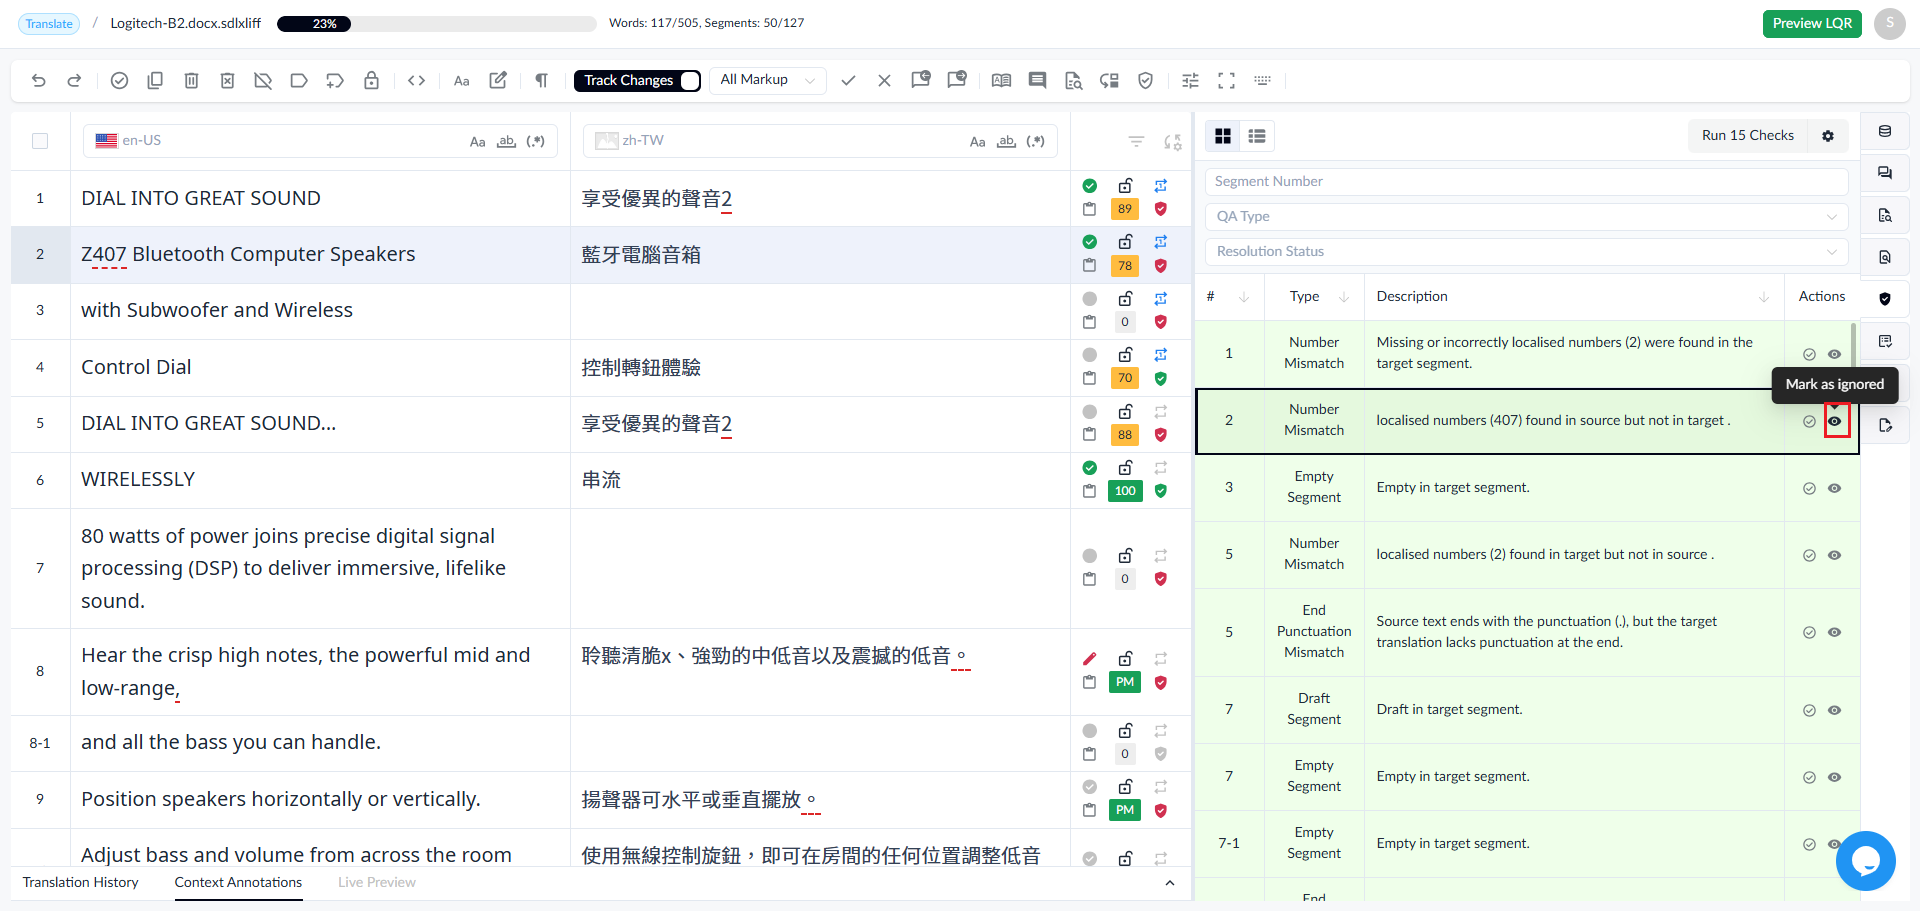This screenshot has height=911, width=1920.
Task: Click the copy source to target icon
Action: (x=155, y=81)
